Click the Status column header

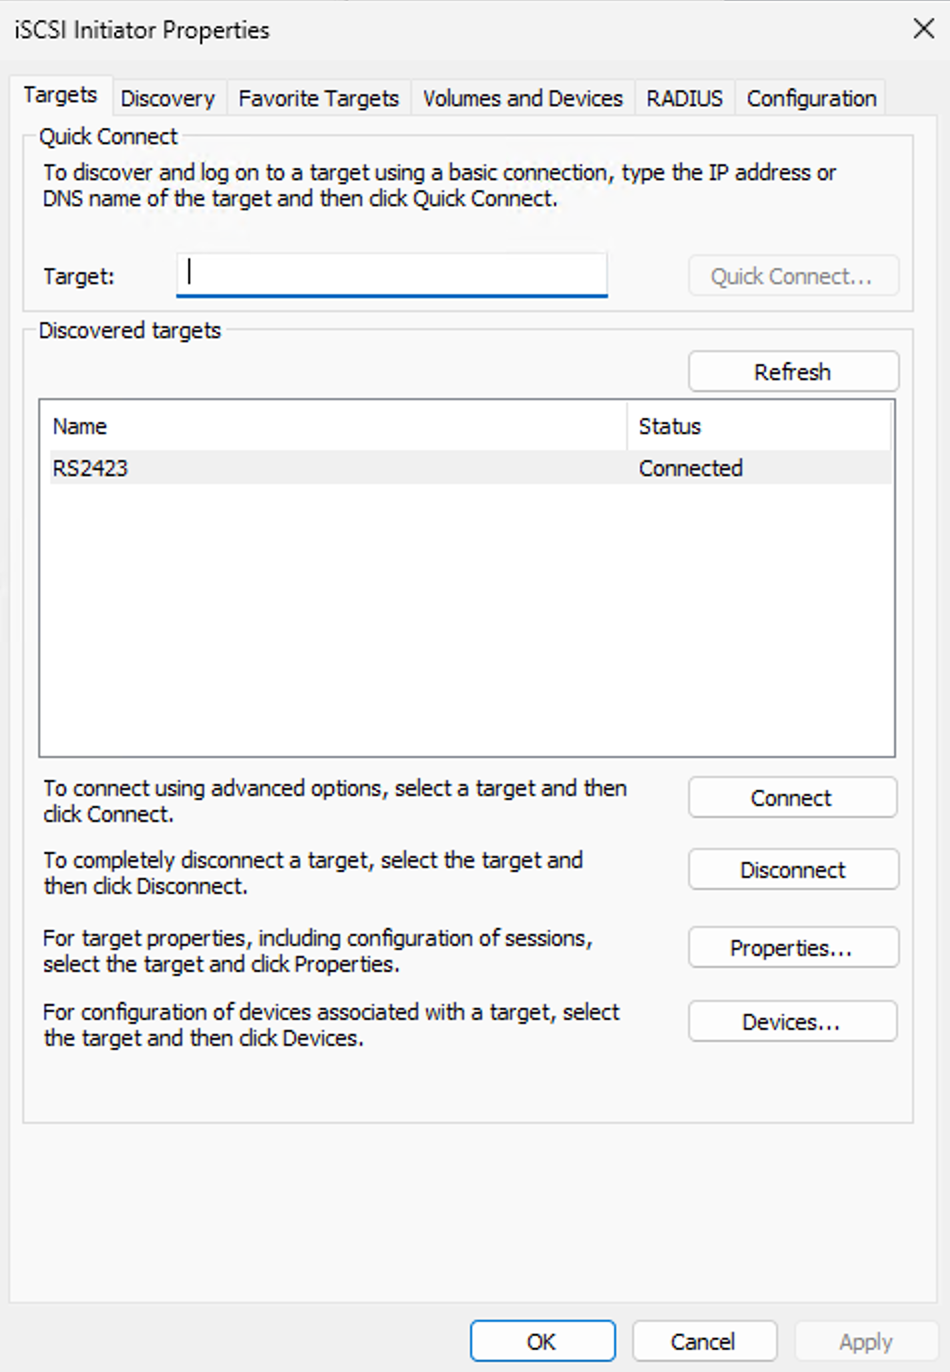758,426
